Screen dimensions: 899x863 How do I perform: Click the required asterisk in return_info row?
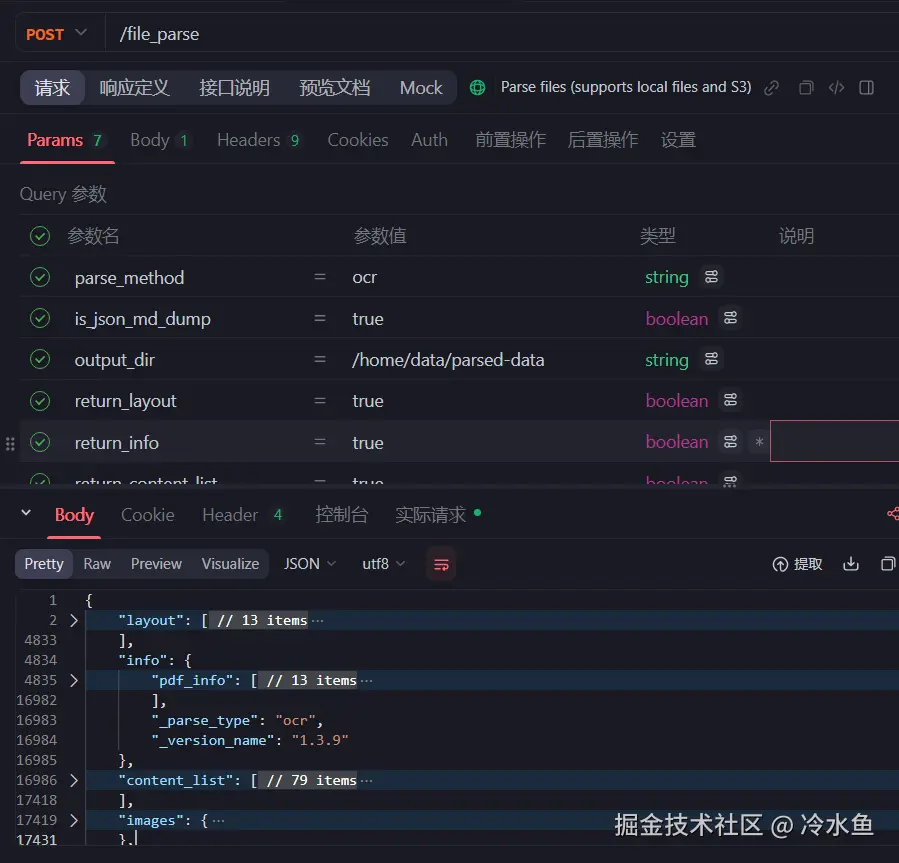point(759,442)
